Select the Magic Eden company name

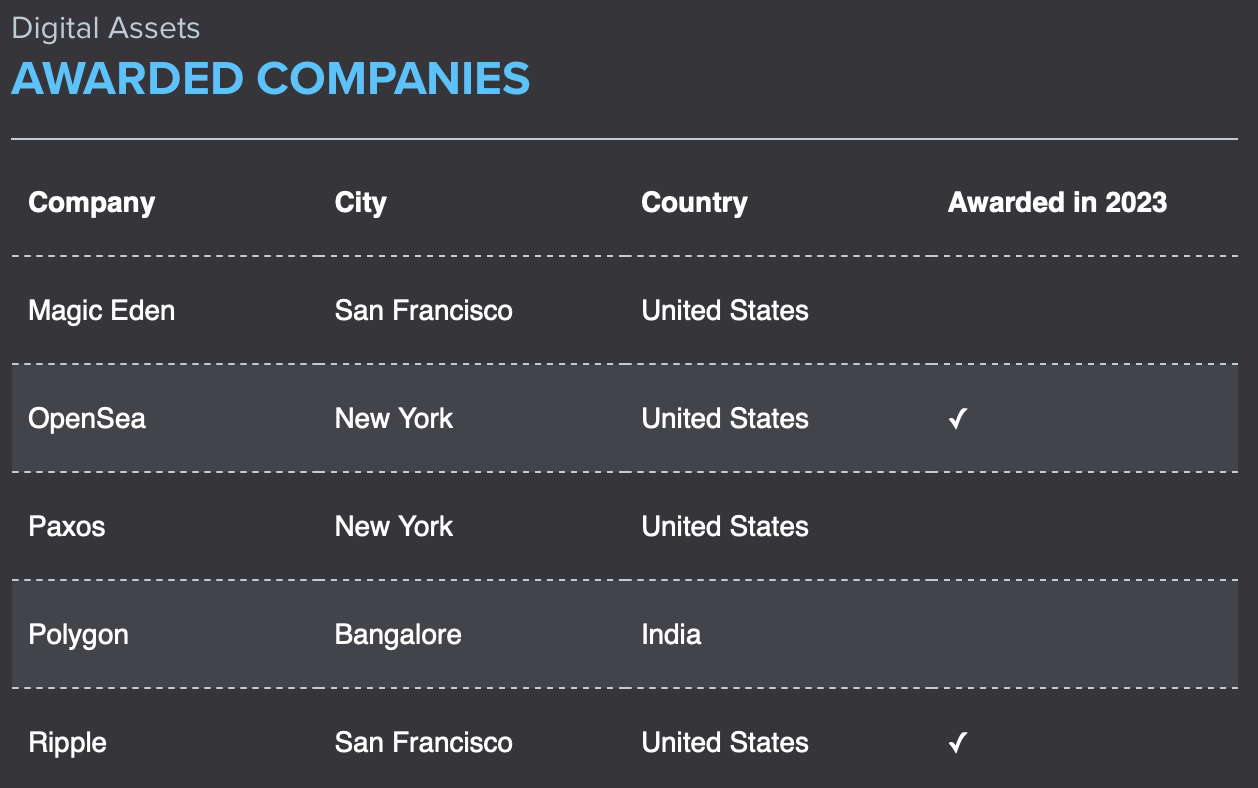click(102, 311)
